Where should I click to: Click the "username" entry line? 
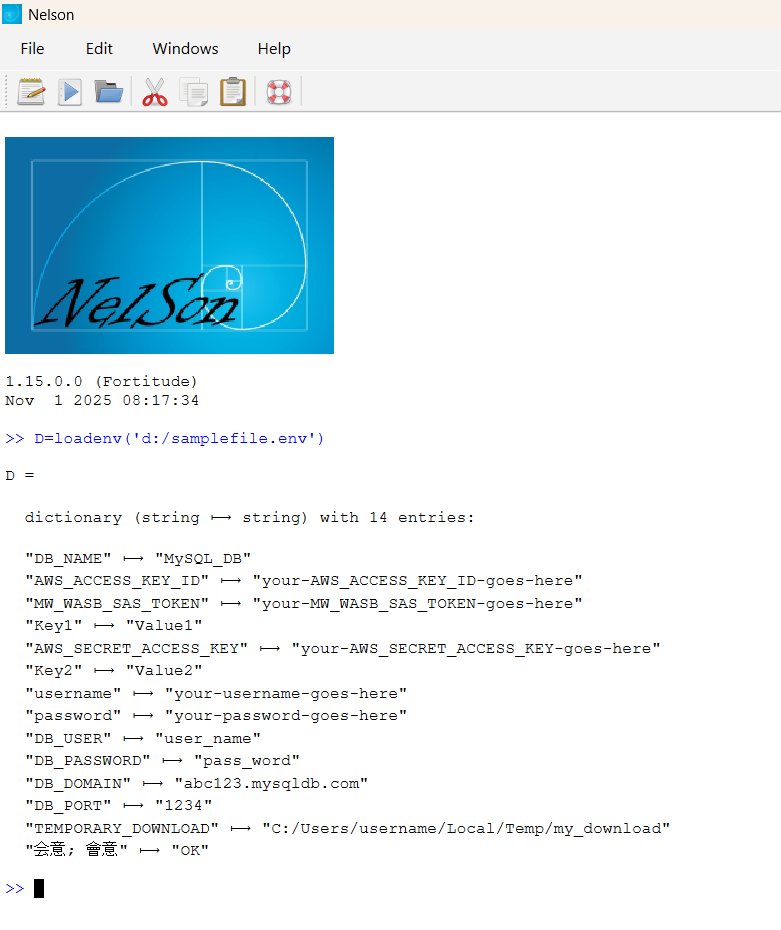(216, 694)
